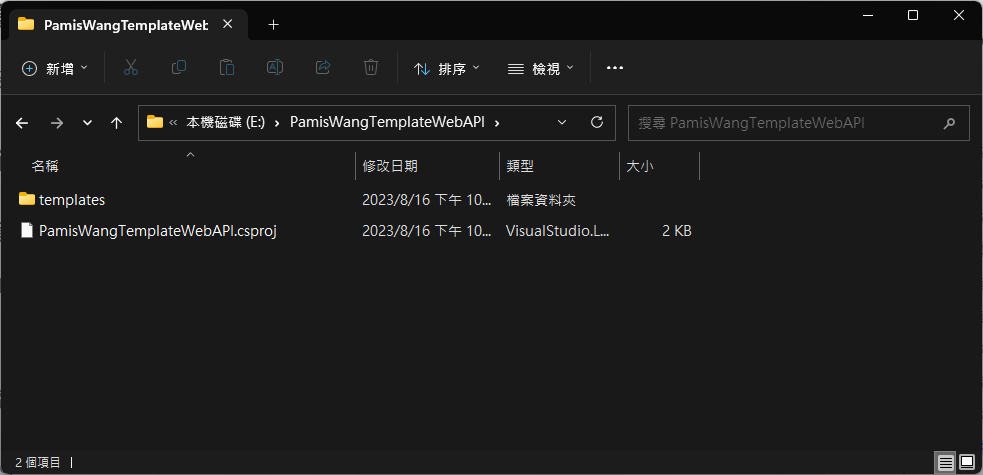Click the search magnifier icon
This screenshot has height=475, width=983.
(x=949, y=123)
